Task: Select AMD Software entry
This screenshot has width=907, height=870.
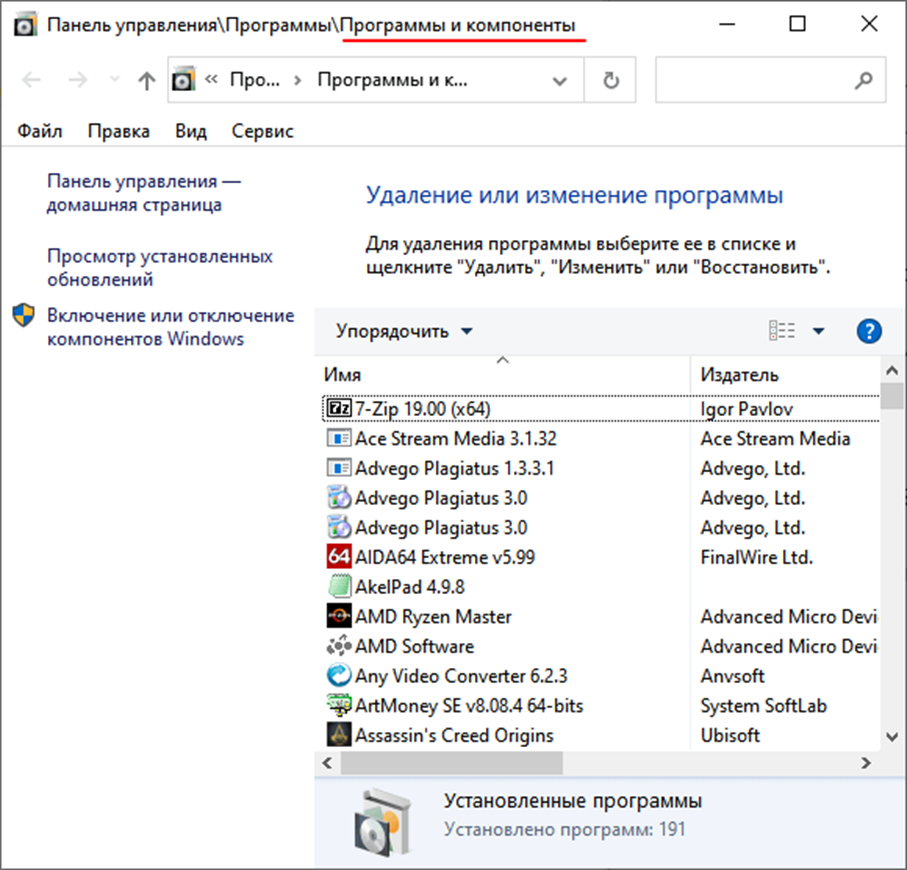Action: pyautogui.click(x=414, y=646)
